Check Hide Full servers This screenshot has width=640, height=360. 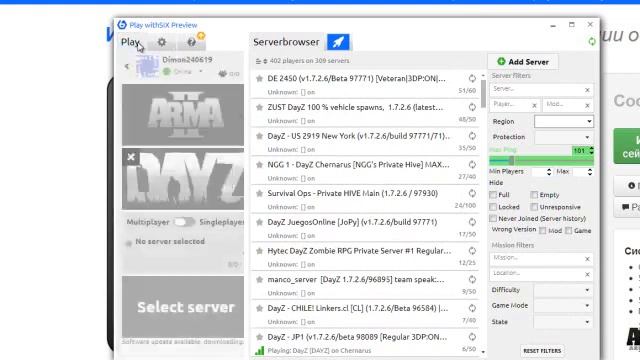point(493,195)
